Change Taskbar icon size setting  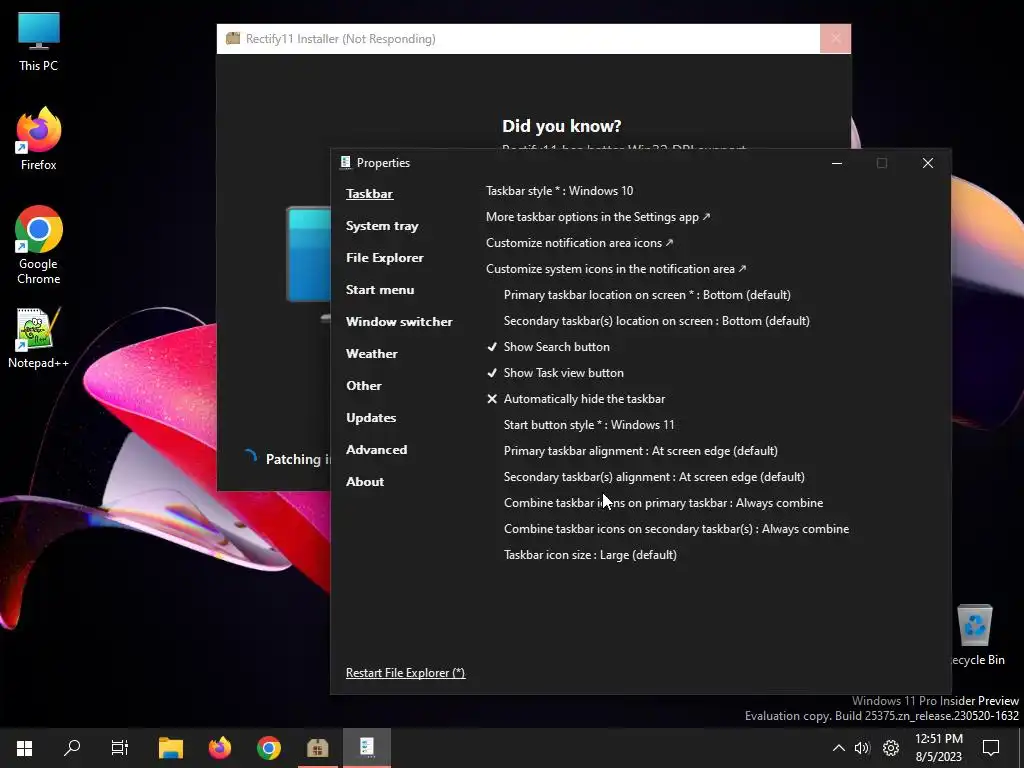pos(590,555)
